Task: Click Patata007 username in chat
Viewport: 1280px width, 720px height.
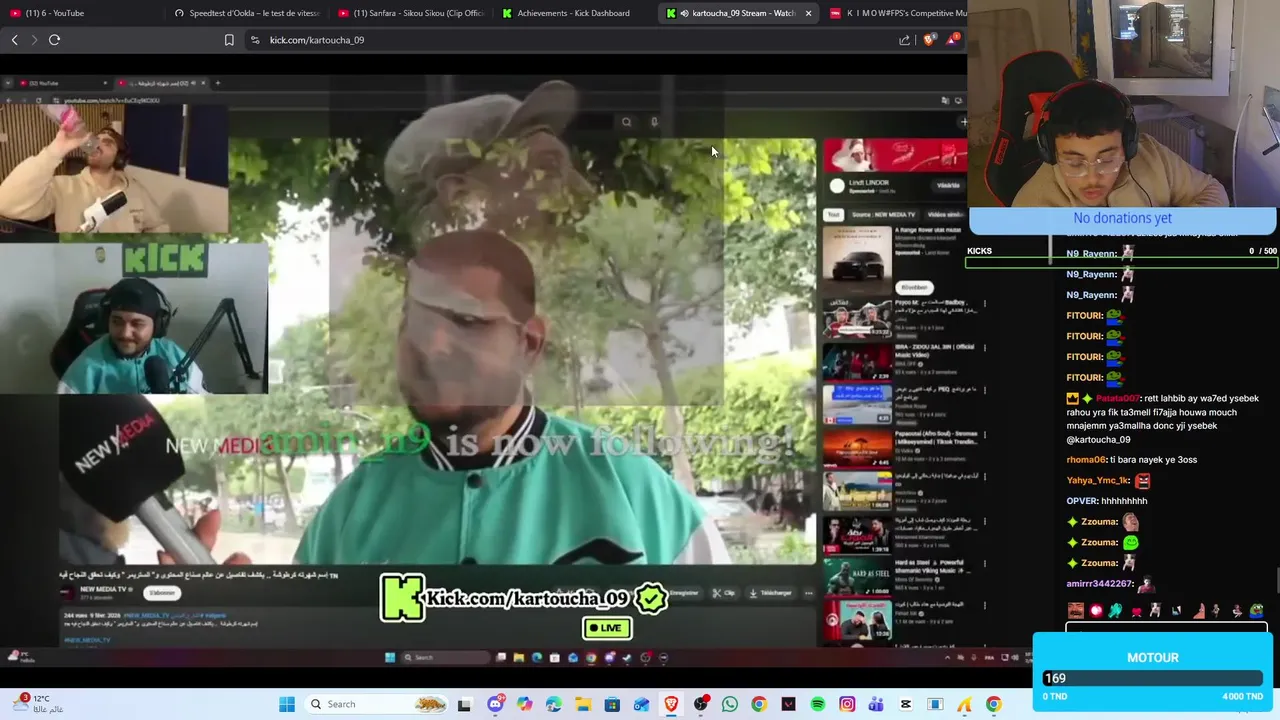Action: pos(1118,398)
